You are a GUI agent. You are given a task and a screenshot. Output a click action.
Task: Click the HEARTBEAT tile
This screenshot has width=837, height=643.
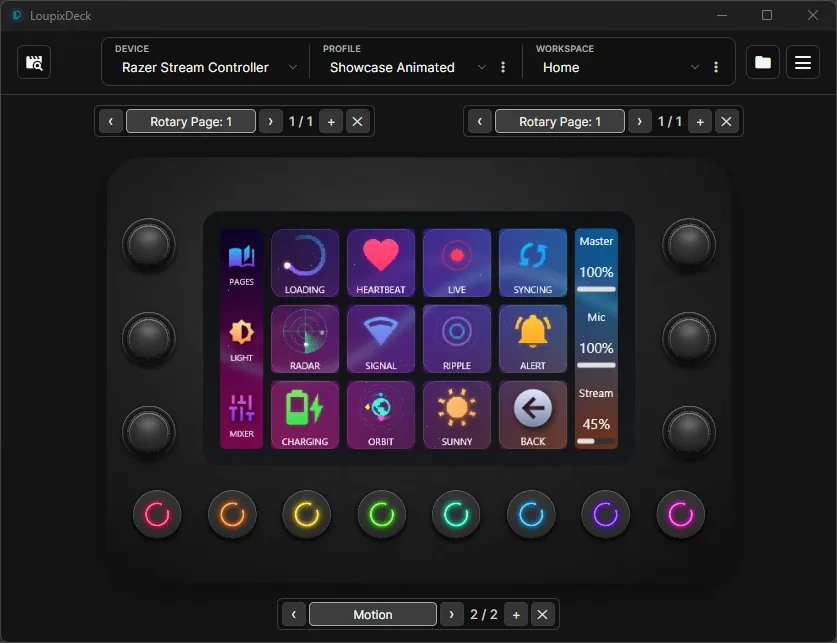pos(381,263)
